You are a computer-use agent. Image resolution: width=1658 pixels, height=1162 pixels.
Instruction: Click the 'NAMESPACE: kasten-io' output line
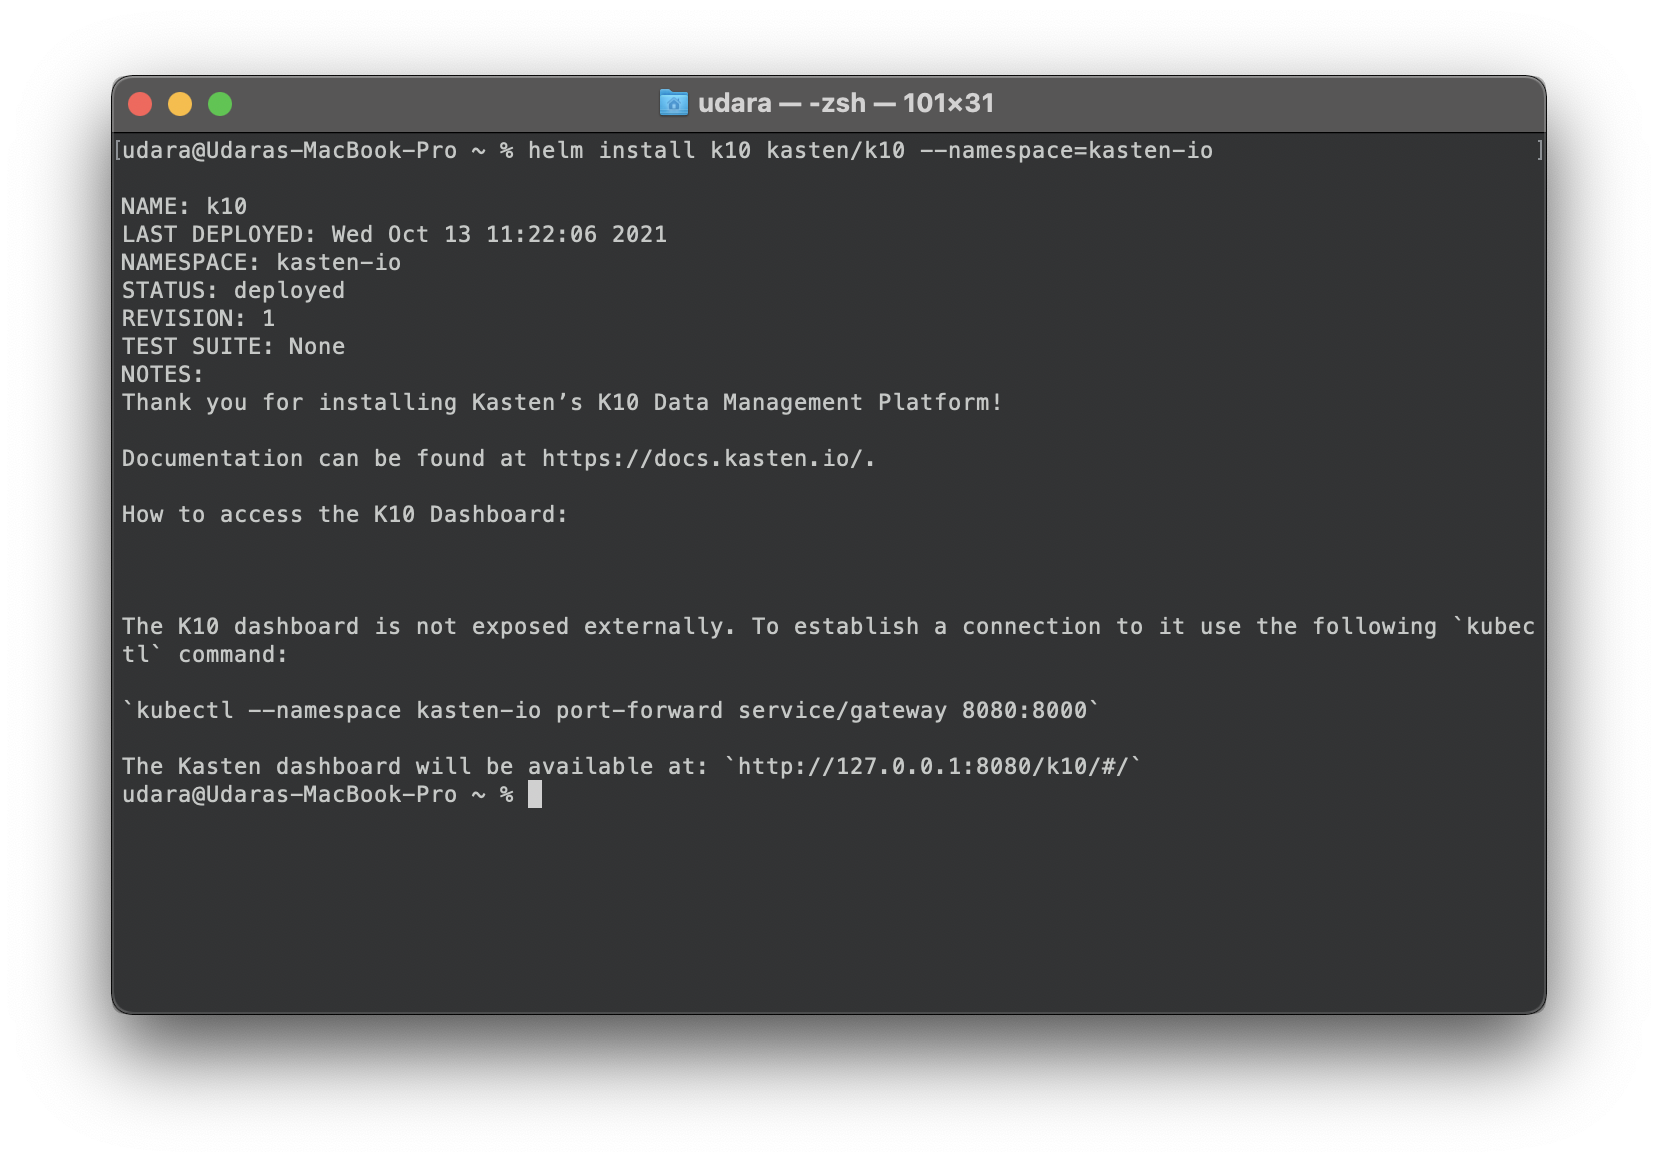(261, 263)
